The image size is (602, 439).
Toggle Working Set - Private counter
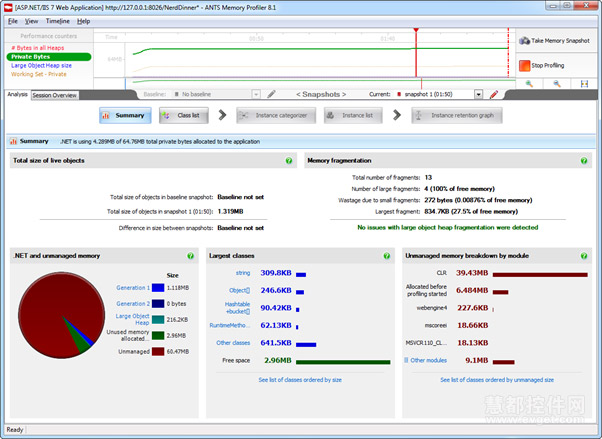pyautogui.click(x=38, y=75)
